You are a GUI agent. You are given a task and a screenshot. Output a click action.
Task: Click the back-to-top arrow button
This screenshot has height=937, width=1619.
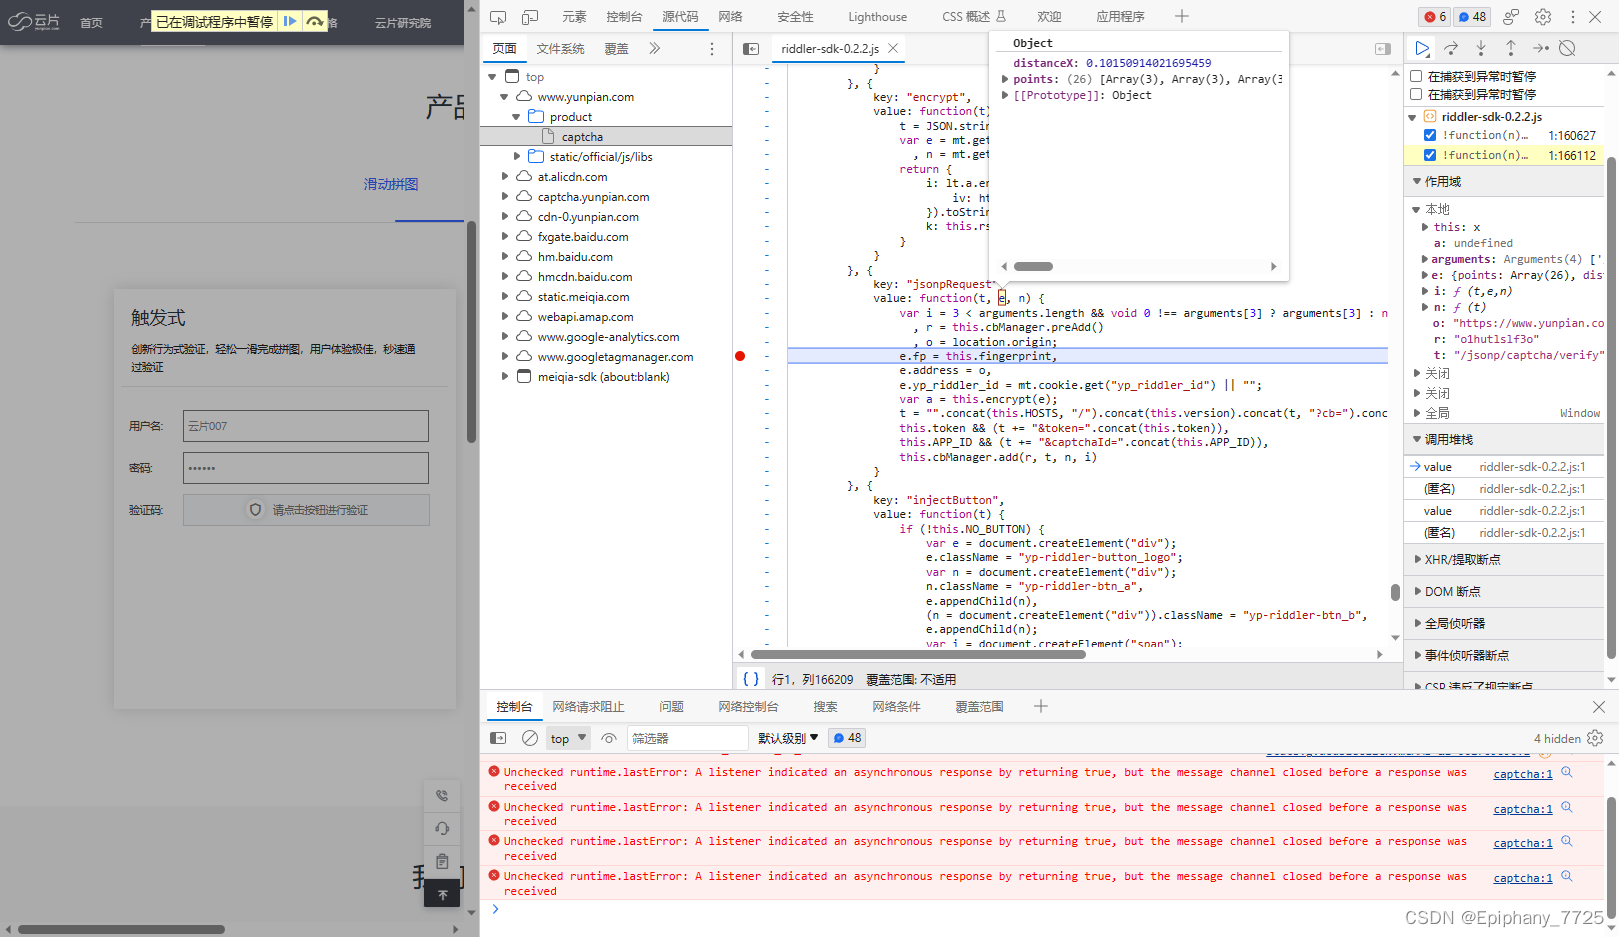pyautogui.click(x=442, y=894)
